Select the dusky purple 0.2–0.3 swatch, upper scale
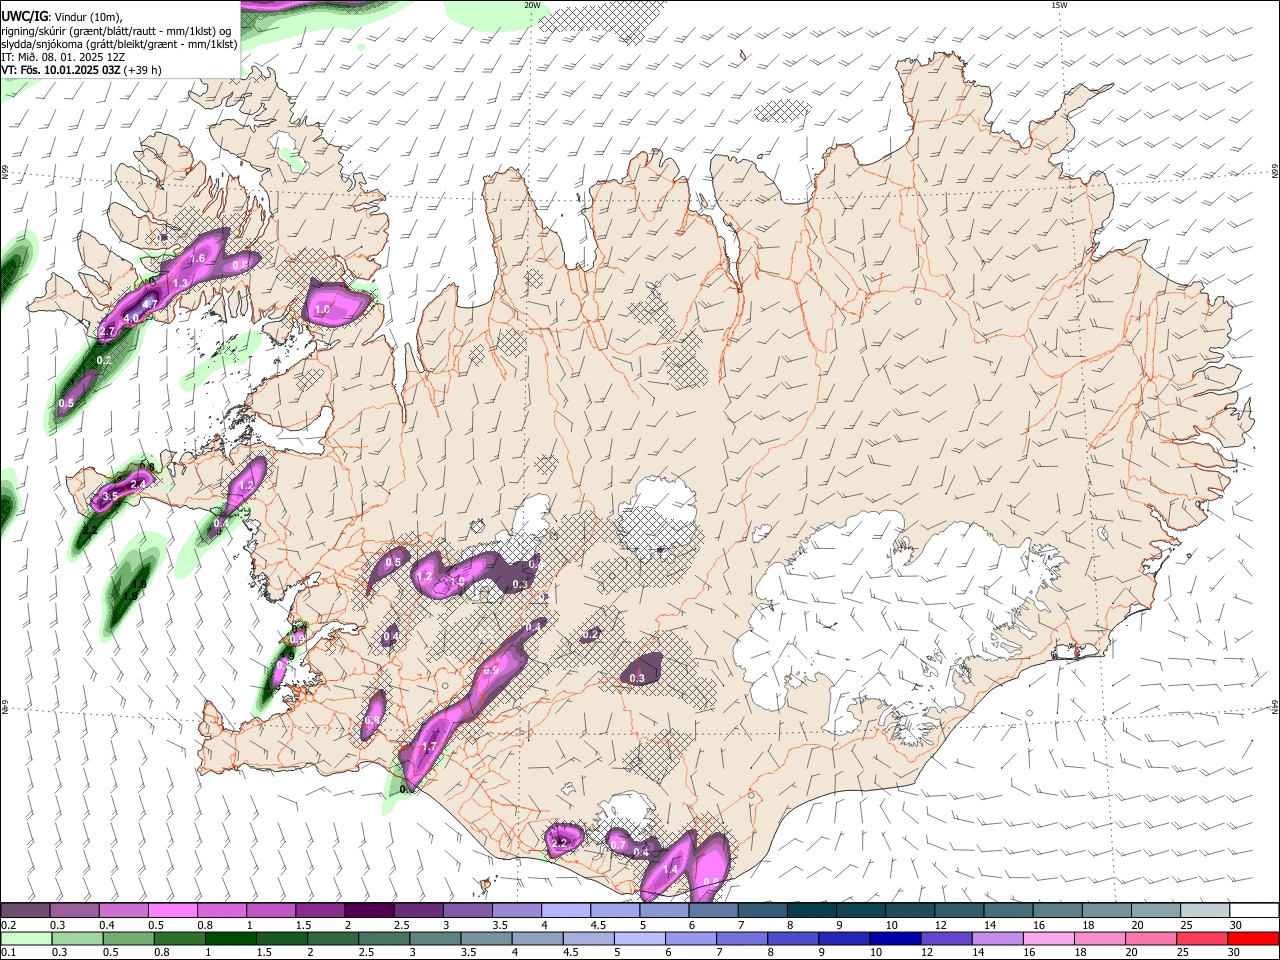 point(26,911)
